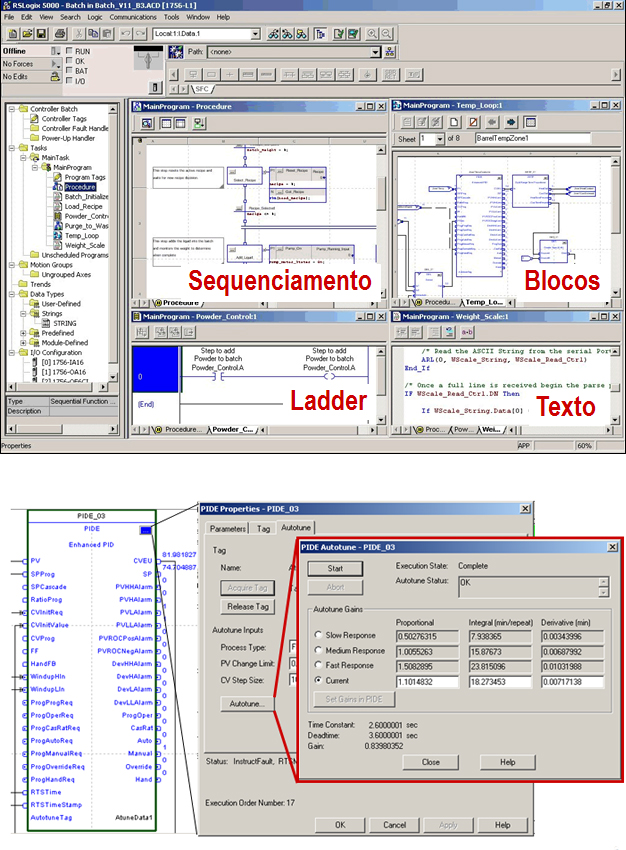Click the BarrelTempZone1 sheet name field
The height and width of the screenshot is (850, 626).
(533, 139)
